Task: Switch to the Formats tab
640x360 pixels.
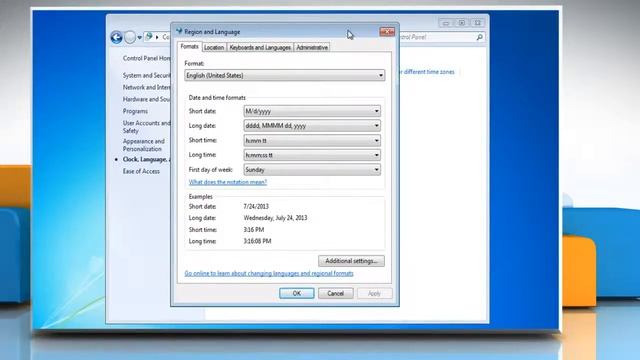Action: tap(189, 47)
